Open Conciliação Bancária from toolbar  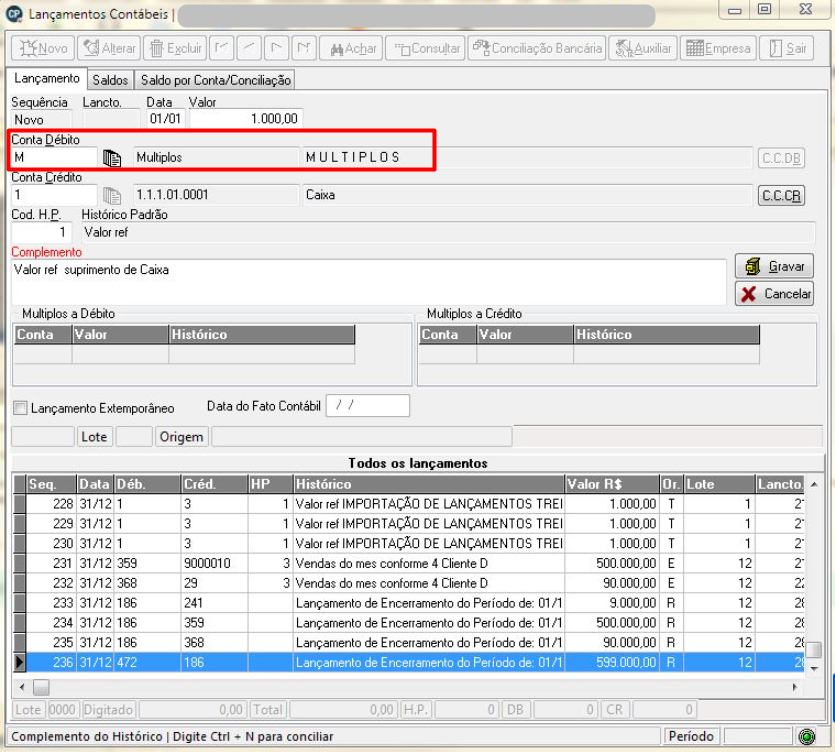pos(537,48)
